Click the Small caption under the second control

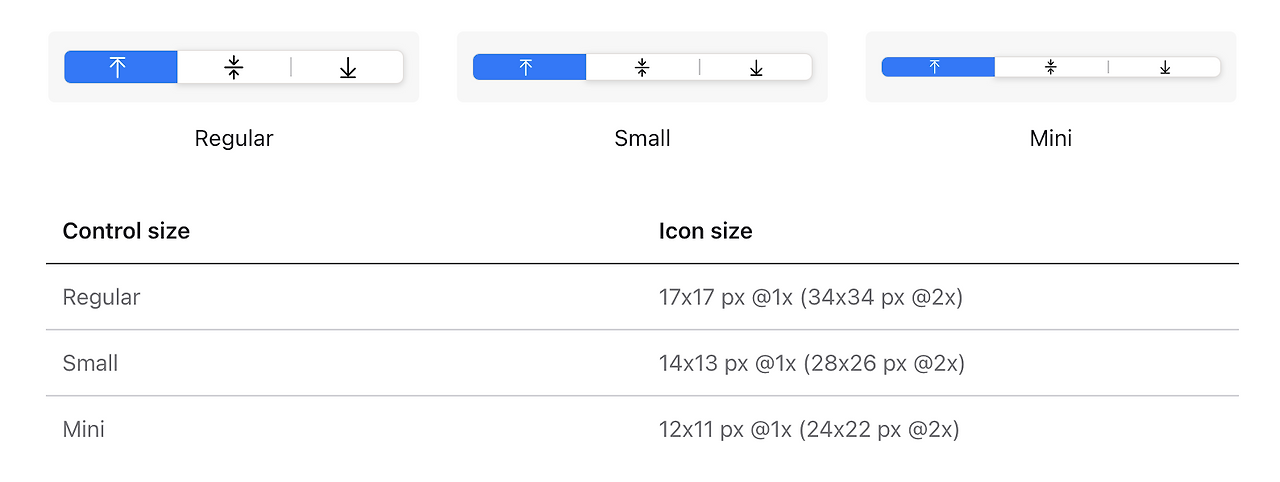click(x=642, y=138)
